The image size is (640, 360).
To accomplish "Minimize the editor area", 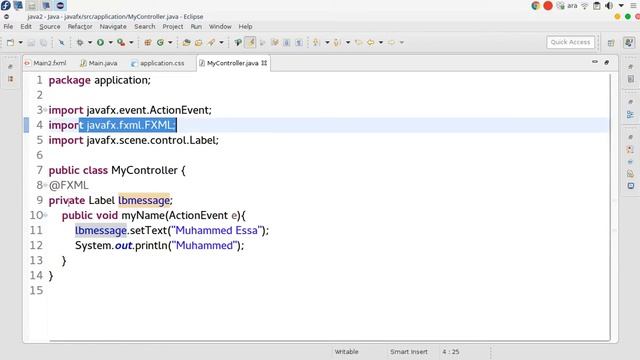I will (595, 62).
